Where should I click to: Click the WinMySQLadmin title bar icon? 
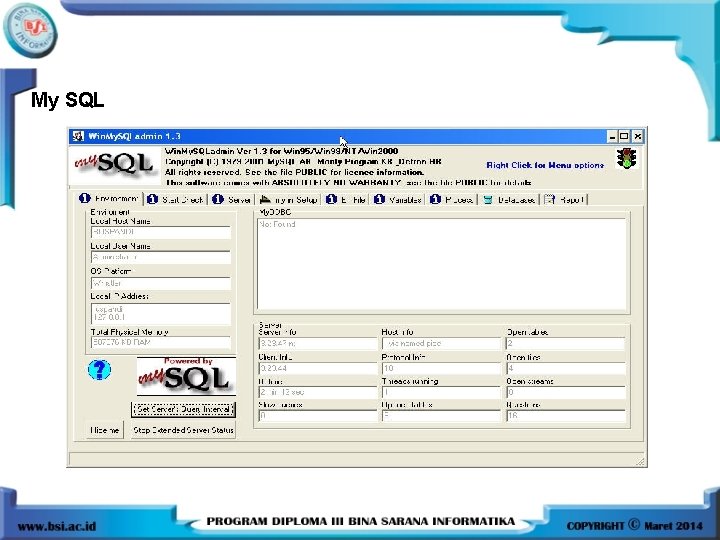79,136
